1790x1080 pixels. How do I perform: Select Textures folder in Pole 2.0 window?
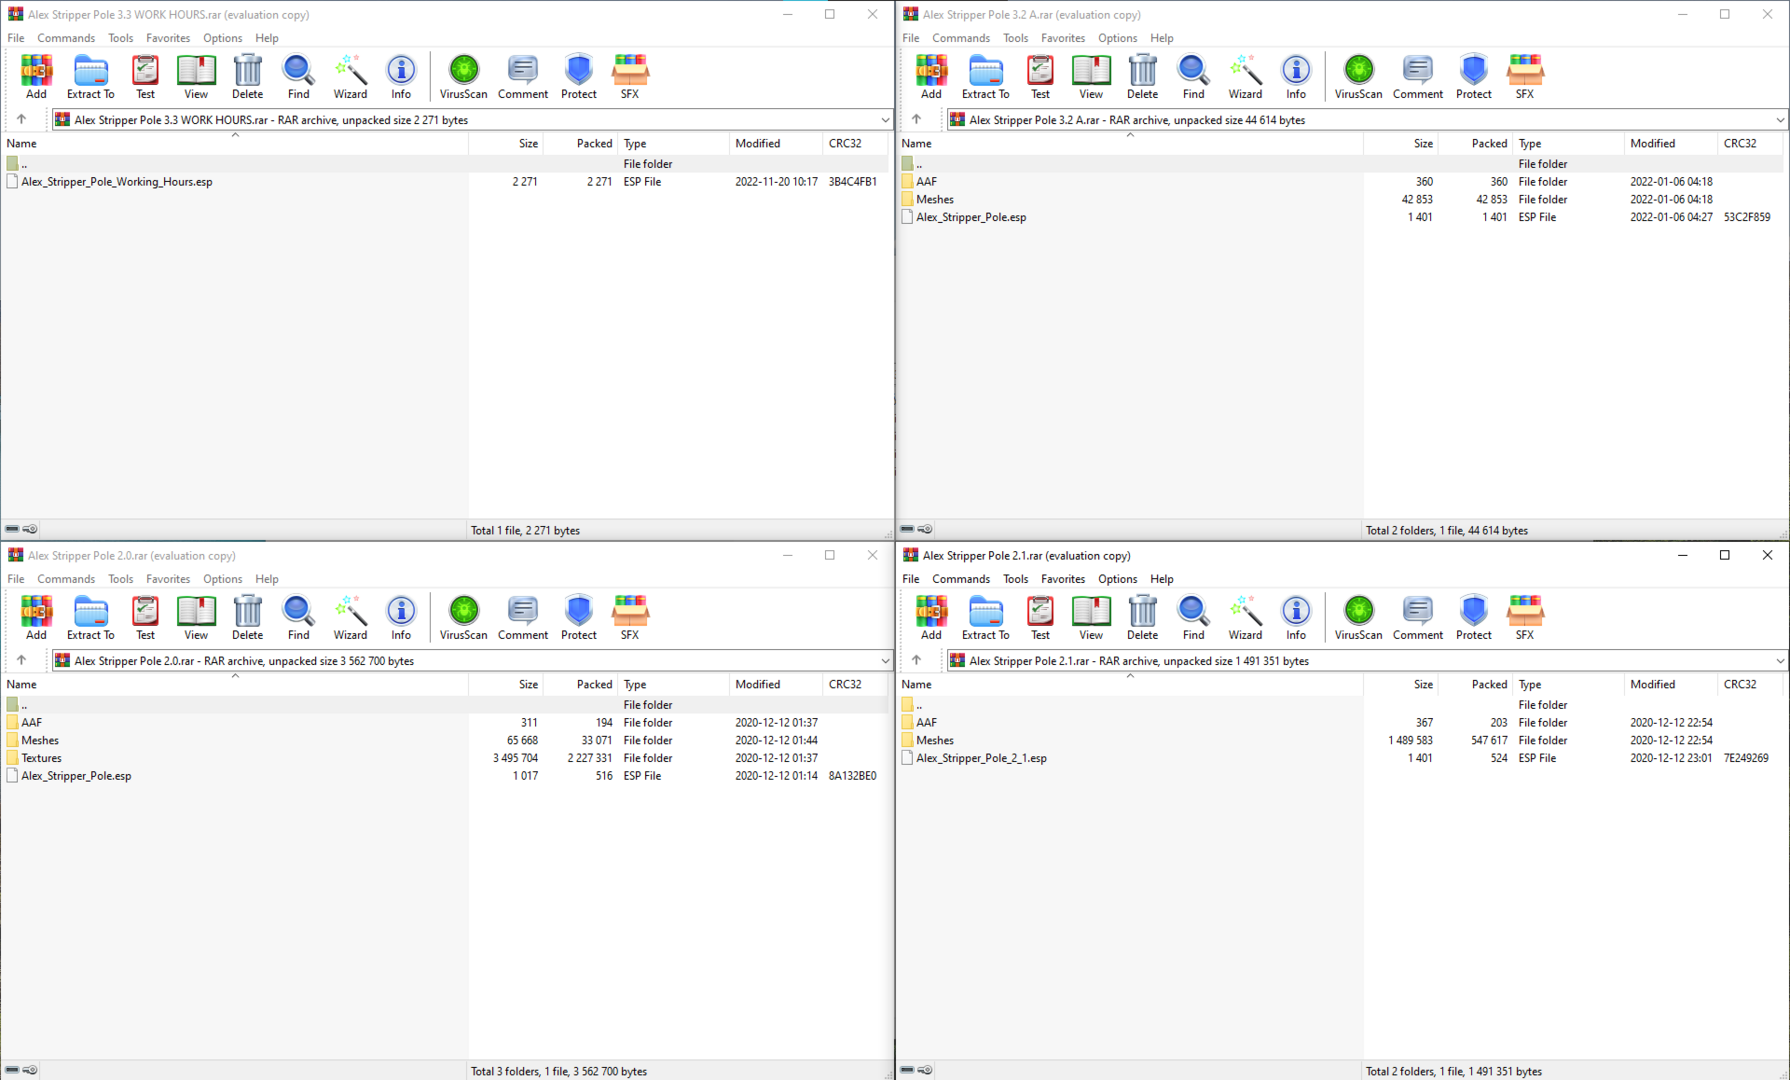pyautogui.click(x=41, y=758)
